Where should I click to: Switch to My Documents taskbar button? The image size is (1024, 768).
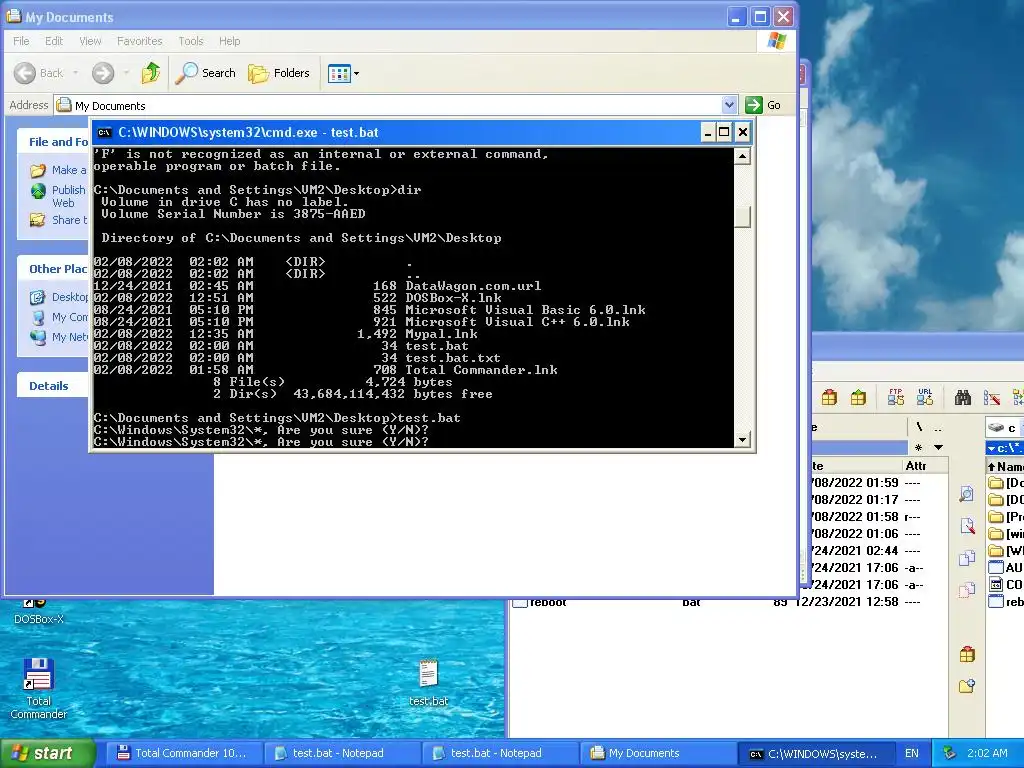[x=657, y=753]
